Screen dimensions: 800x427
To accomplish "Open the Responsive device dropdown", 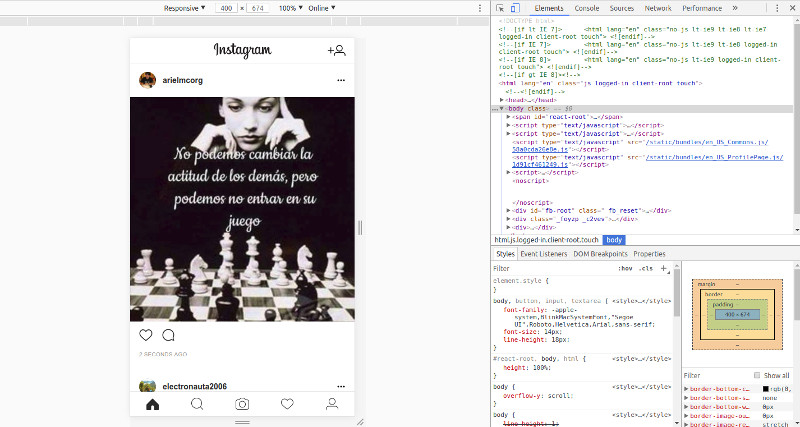I will tap(184, 8).
